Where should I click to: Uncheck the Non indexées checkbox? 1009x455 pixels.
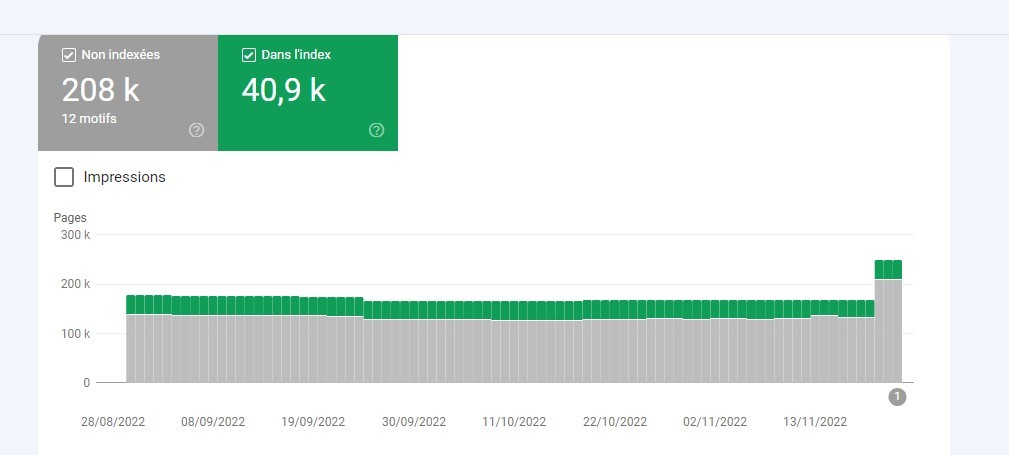69,55
